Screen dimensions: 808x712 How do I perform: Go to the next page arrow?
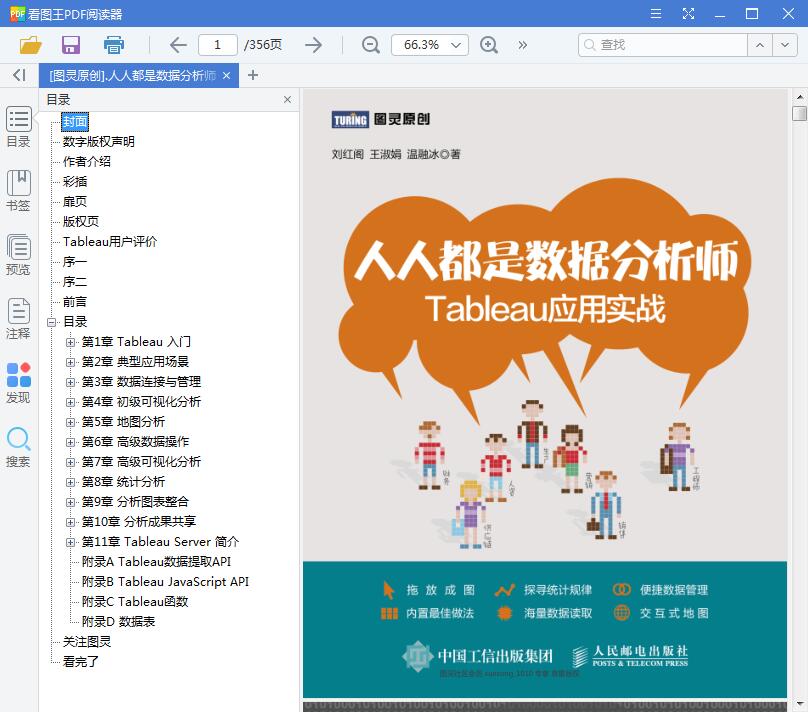313,45
